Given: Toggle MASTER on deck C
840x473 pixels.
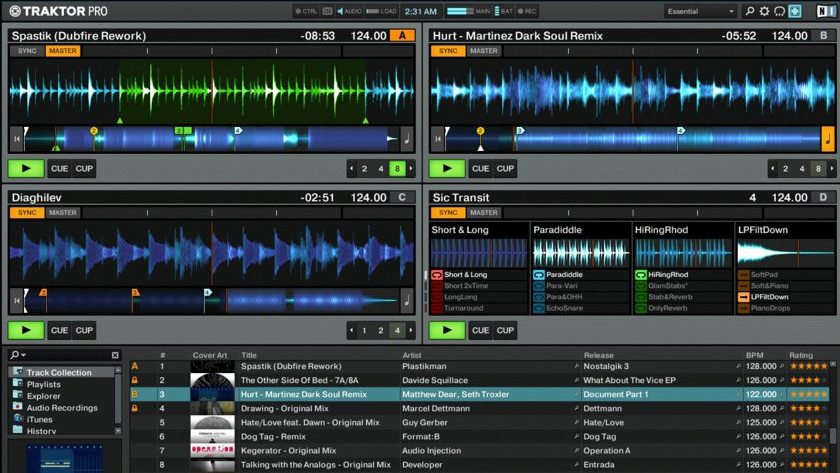Looking at the screenshot, I should click(63, 213).
